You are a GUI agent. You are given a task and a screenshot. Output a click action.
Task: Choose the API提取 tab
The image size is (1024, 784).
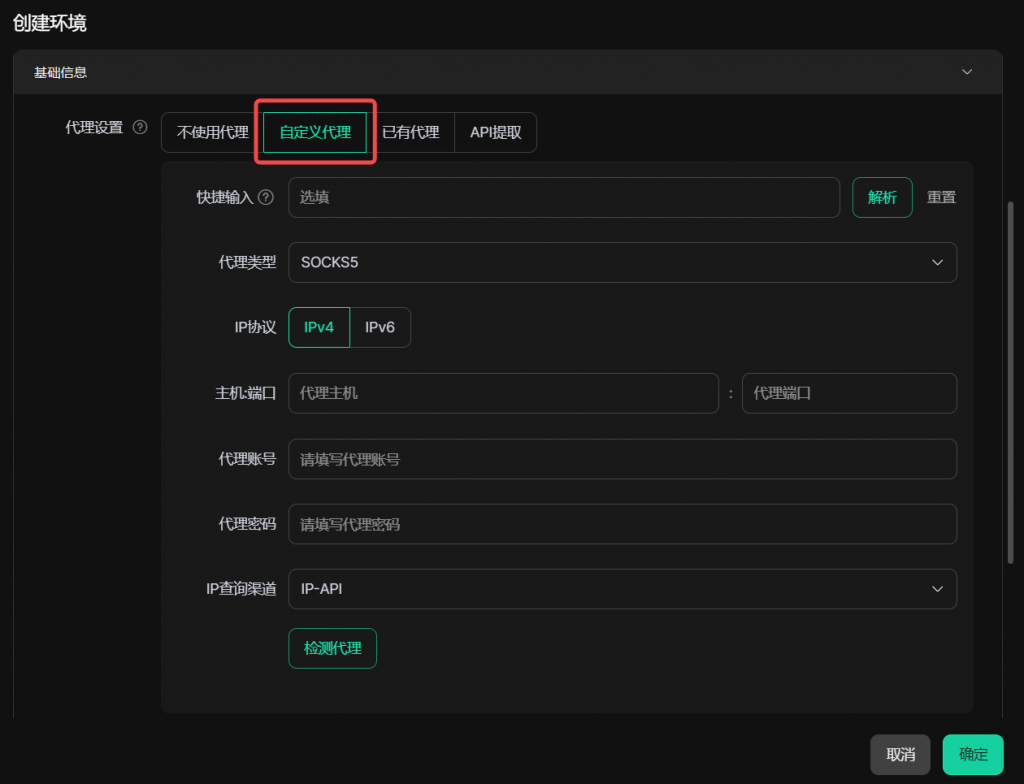coord(495,132)
